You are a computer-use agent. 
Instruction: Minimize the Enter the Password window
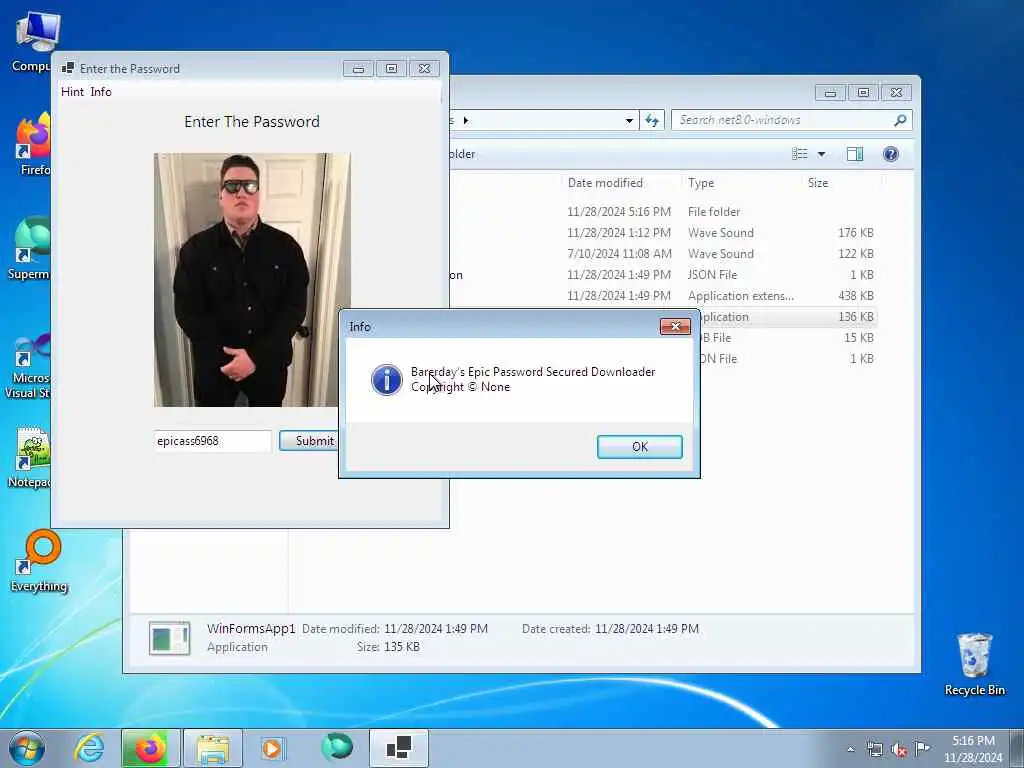tap(358, 69)
